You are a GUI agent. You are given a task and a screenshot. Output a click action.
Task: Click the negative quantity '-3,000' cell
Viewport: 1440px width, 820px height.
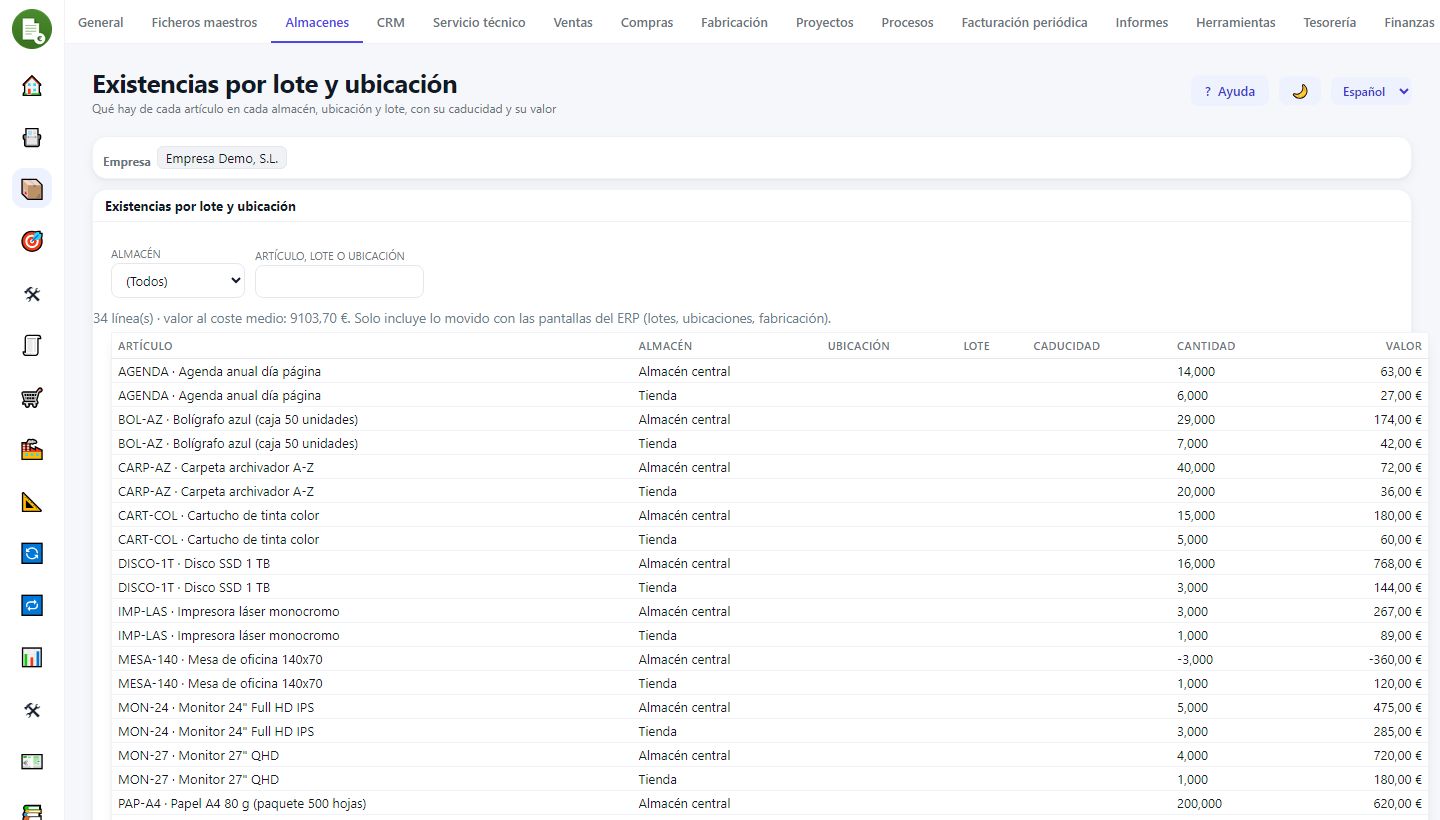[x=1195, y=659]
